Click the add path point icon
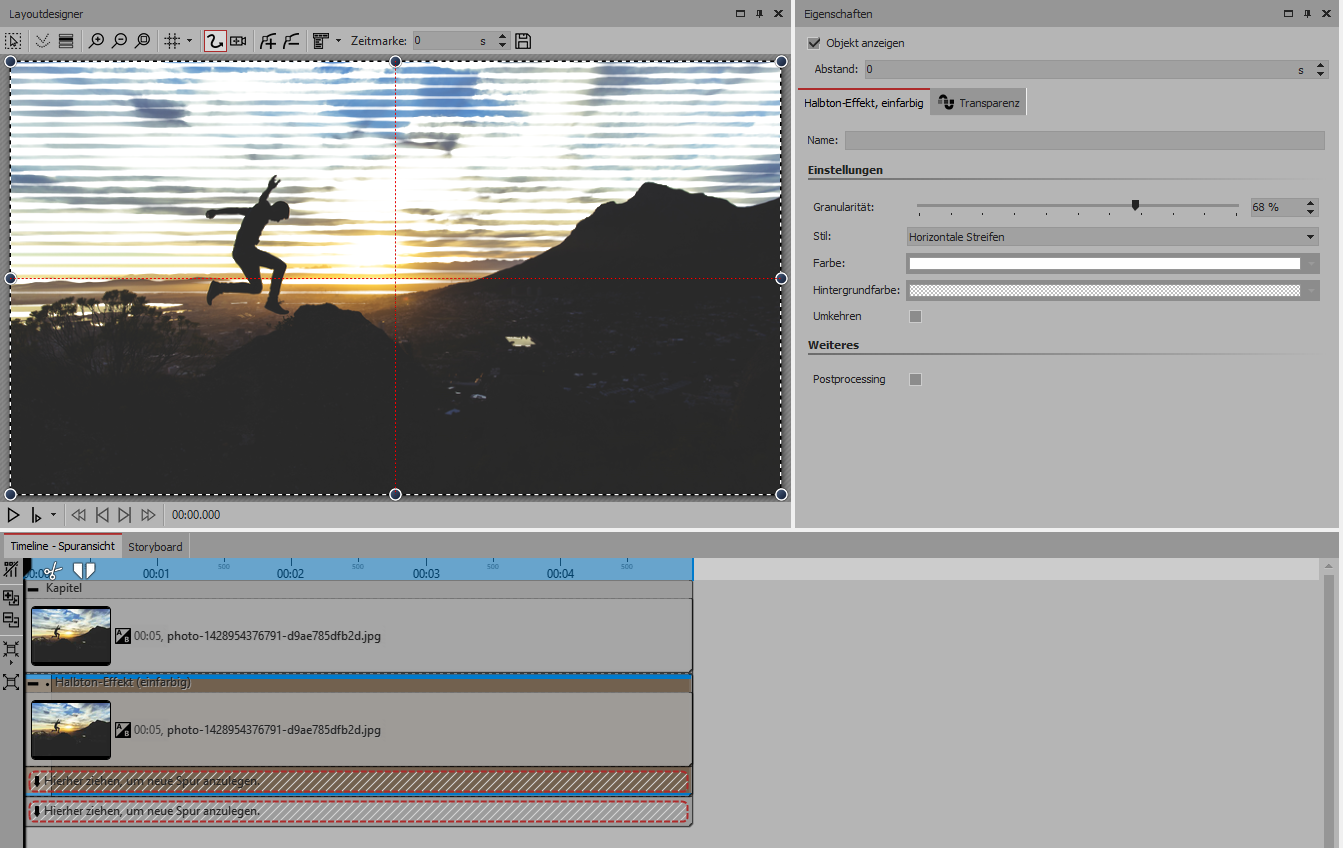This screenshot has width=1343, height=848. (x=267, y=41)
